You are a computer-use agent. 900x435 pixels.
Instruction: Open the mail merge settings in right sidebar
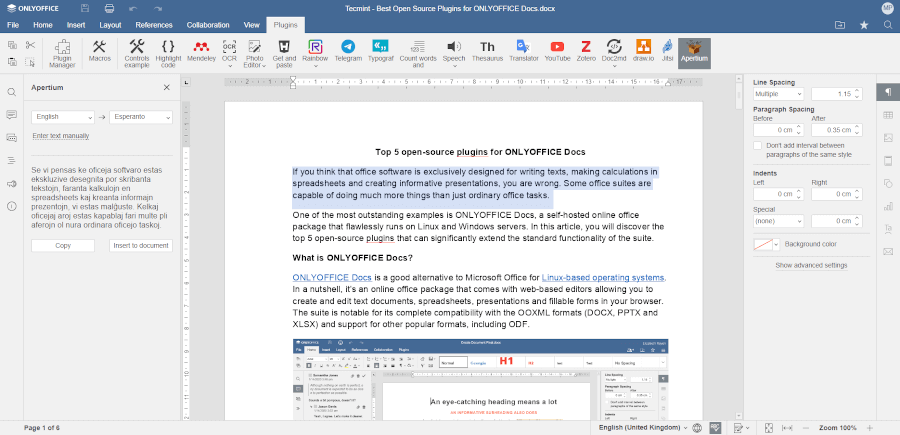[x=889, y=251]
